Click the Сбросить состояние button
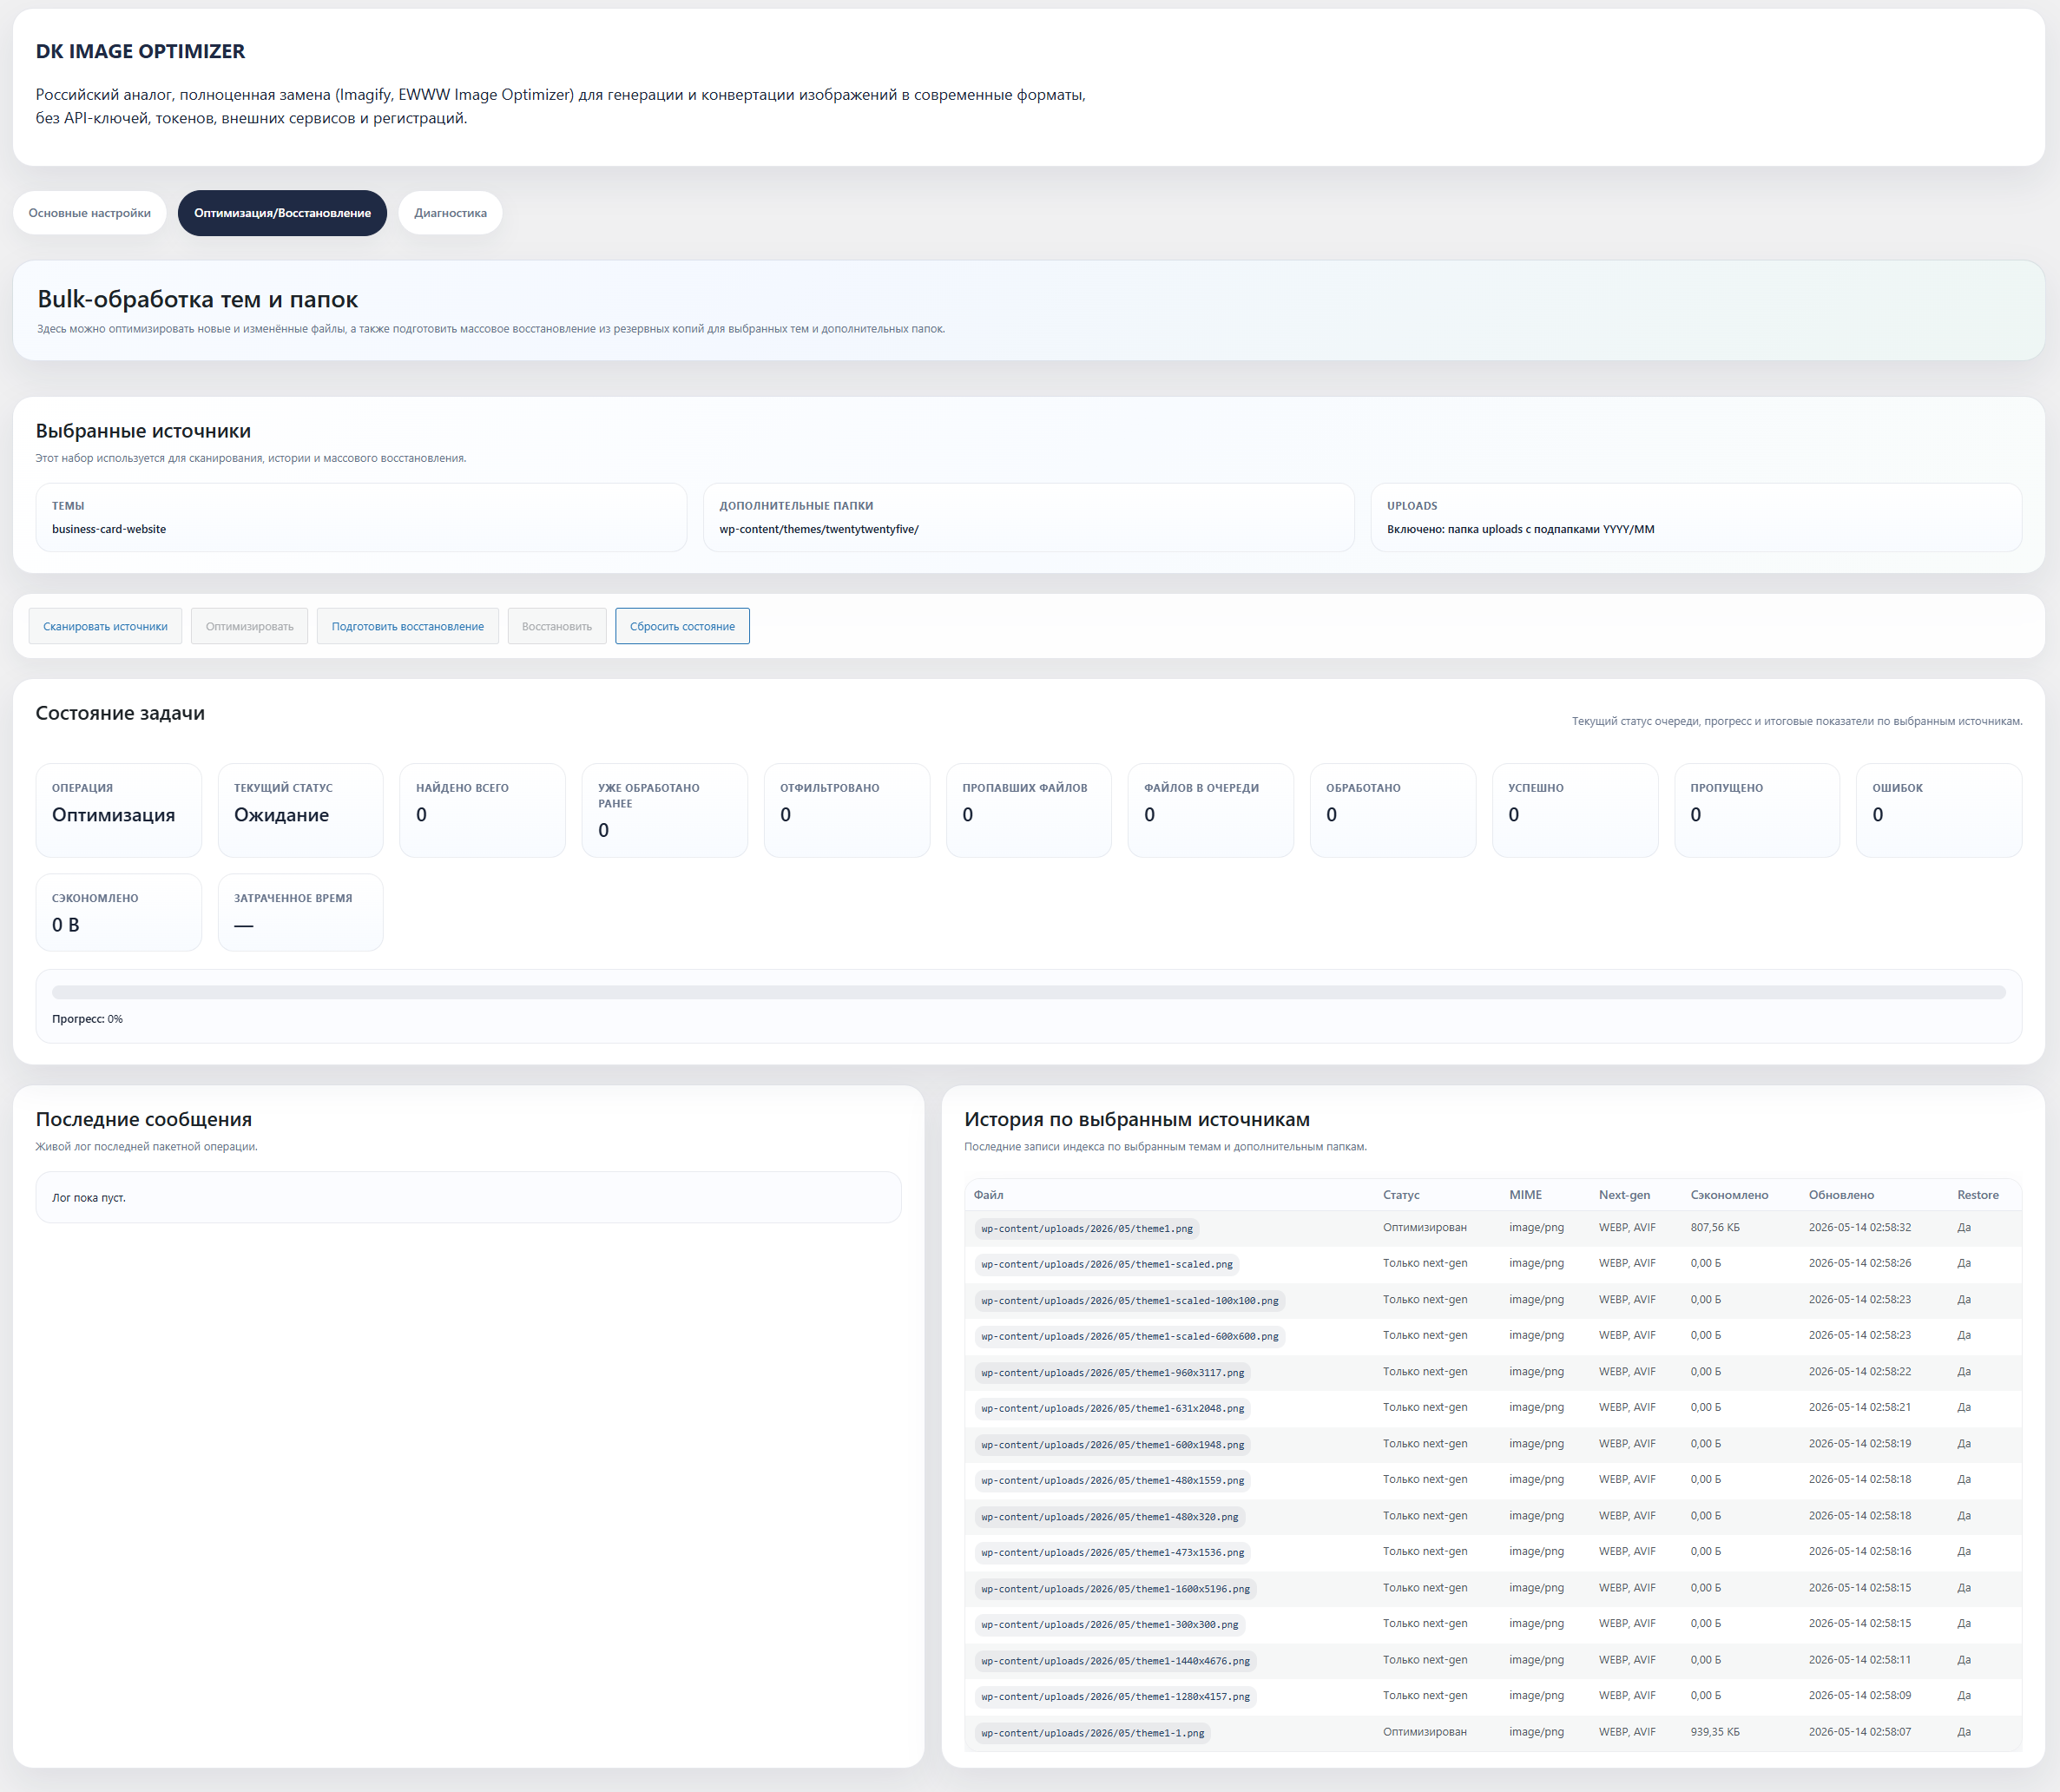Viewport: 2060px width, 1792px height. [x=682, y=626]
